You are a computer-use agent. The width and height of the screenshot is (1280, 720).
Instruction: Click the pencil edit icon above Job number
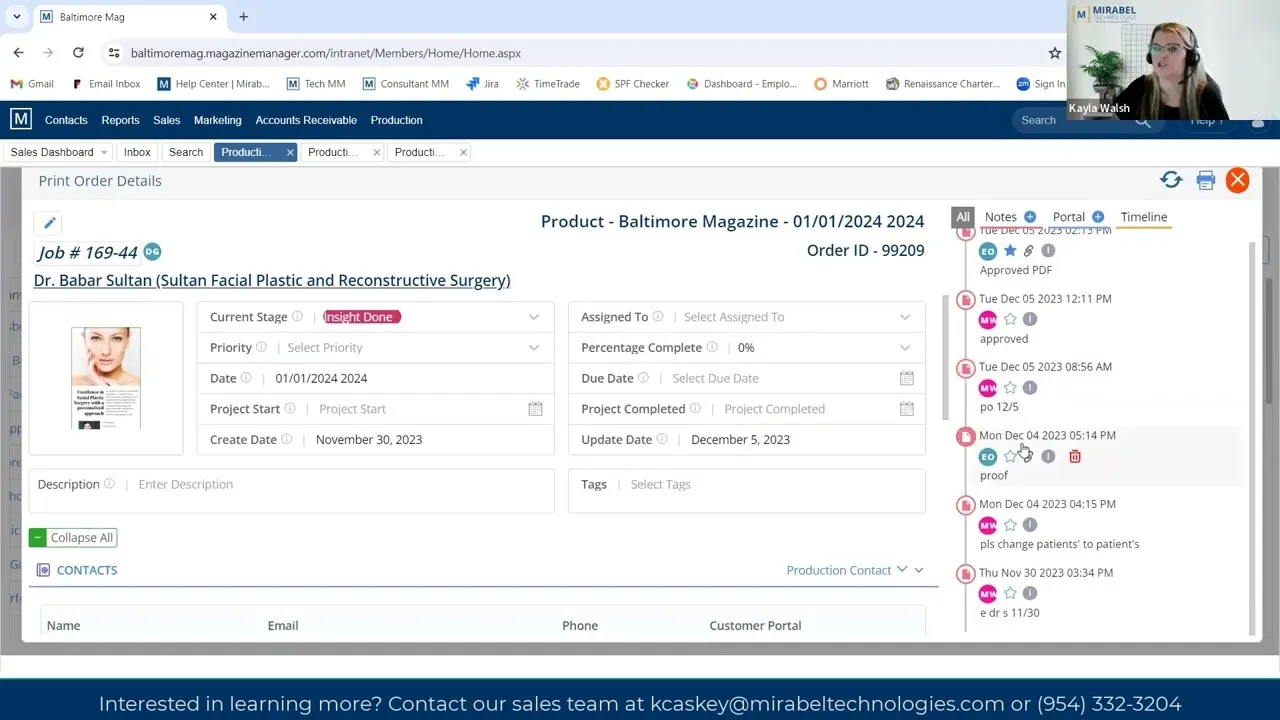pyautogui.click(x=49, y=223)
